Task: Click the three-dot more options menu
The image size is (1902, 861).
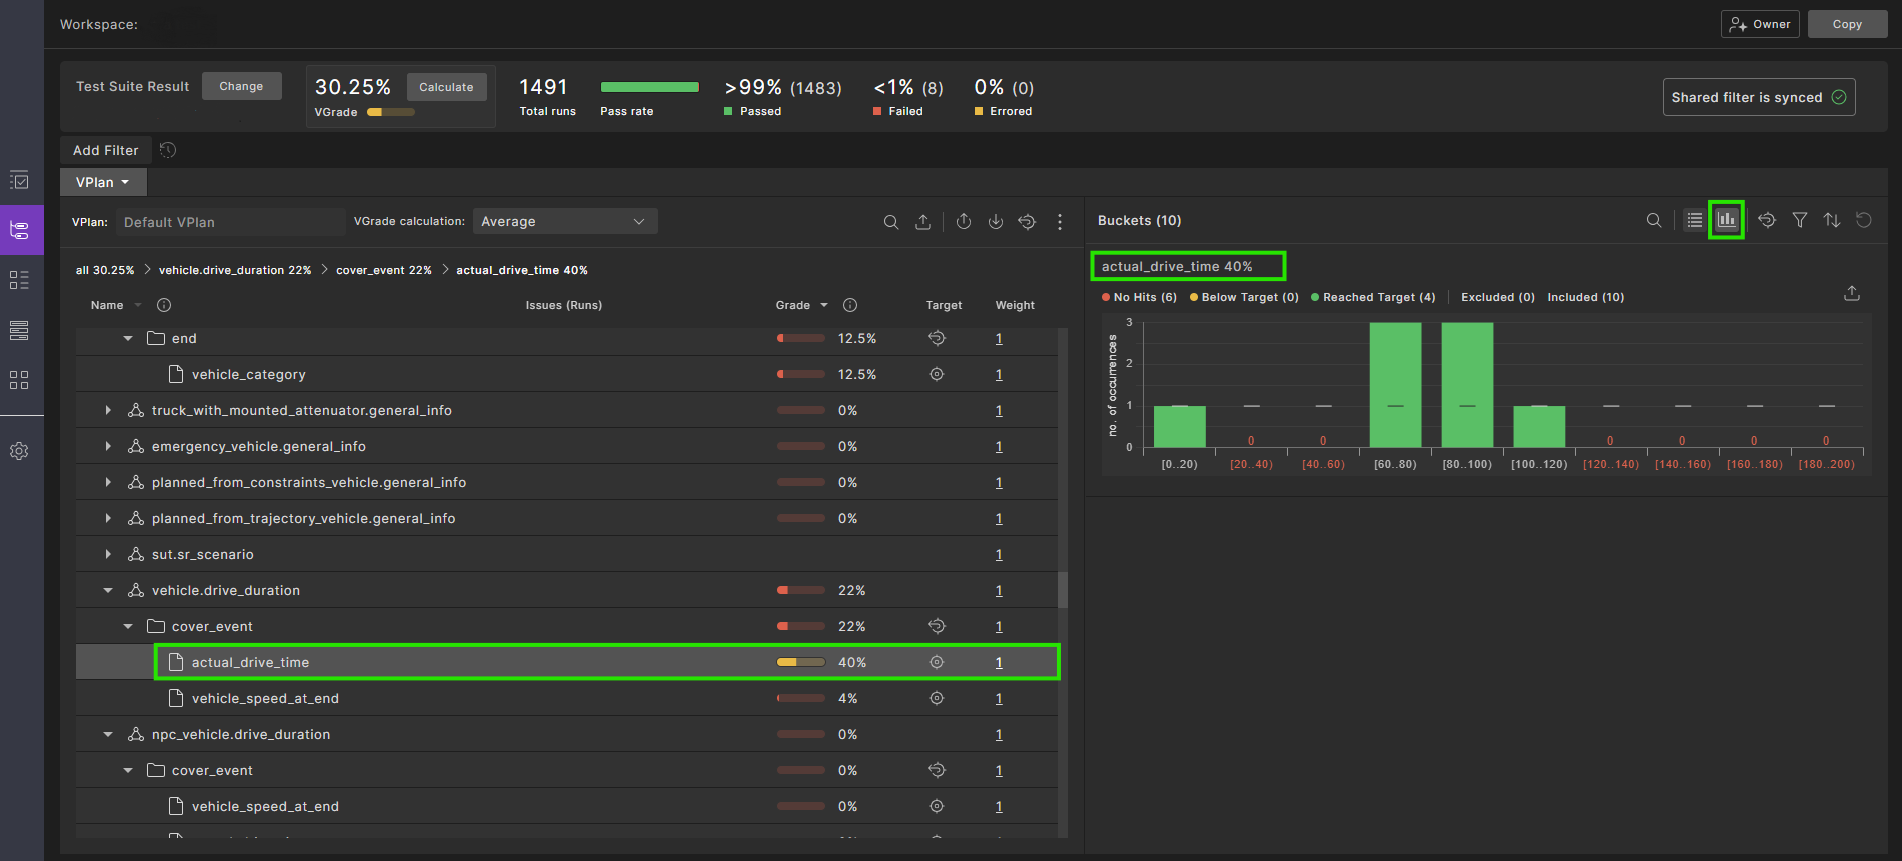Action: tap(1060, 222)
